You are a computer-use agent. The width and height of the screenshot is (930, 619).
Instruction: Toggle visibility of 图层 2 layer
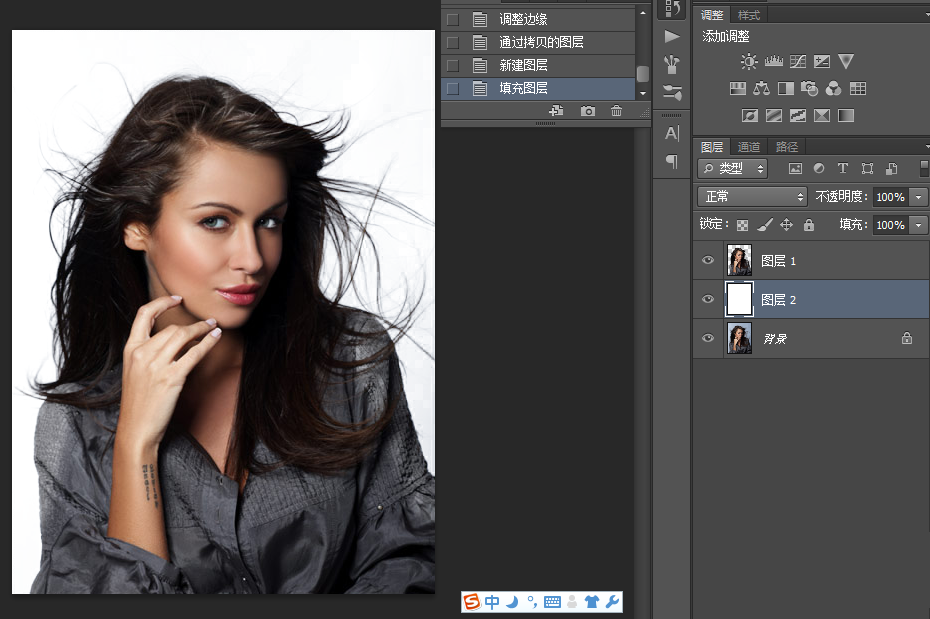click(x=708, y=299)
